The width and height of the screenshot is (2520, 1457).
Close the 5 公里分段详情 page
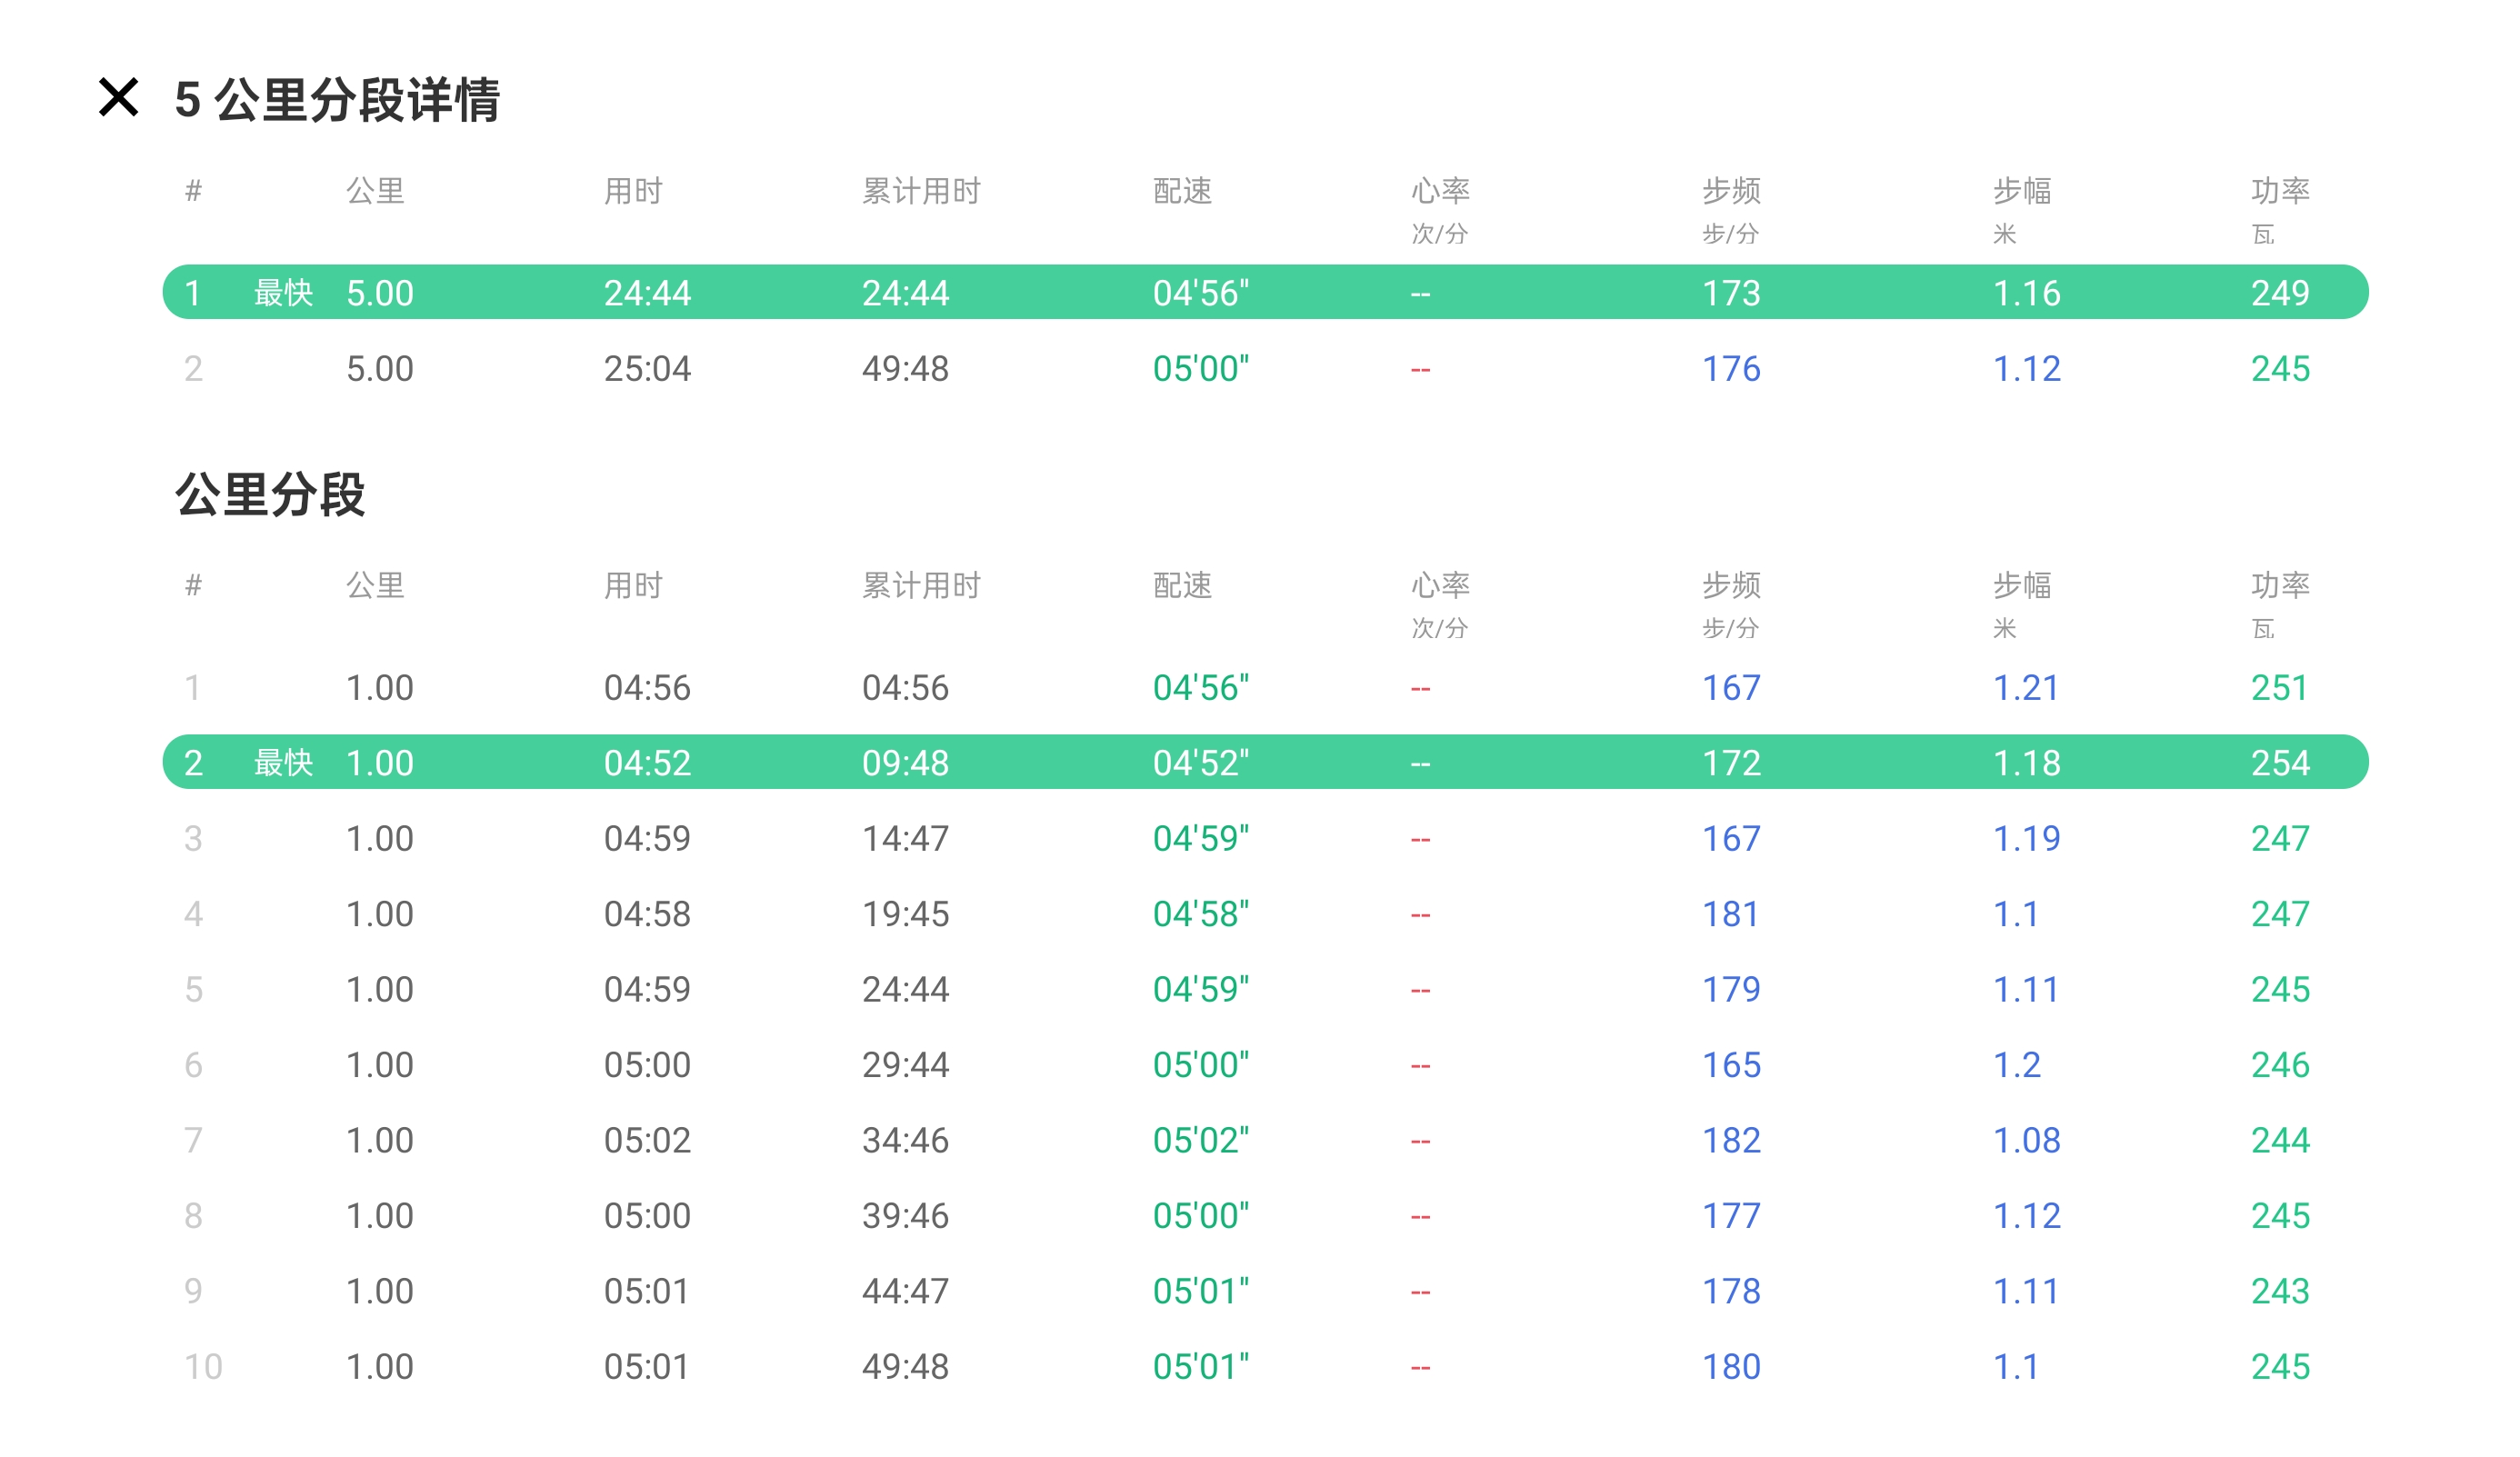[118, 98]
